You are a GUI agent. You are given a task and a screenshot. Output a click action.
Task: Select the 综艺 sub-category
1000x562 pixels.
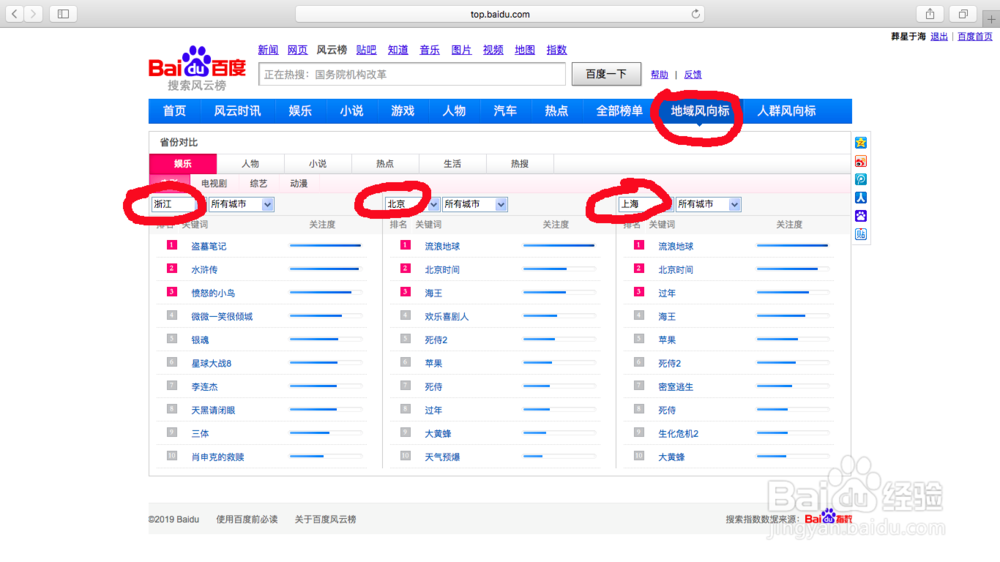tap(258, 184)
